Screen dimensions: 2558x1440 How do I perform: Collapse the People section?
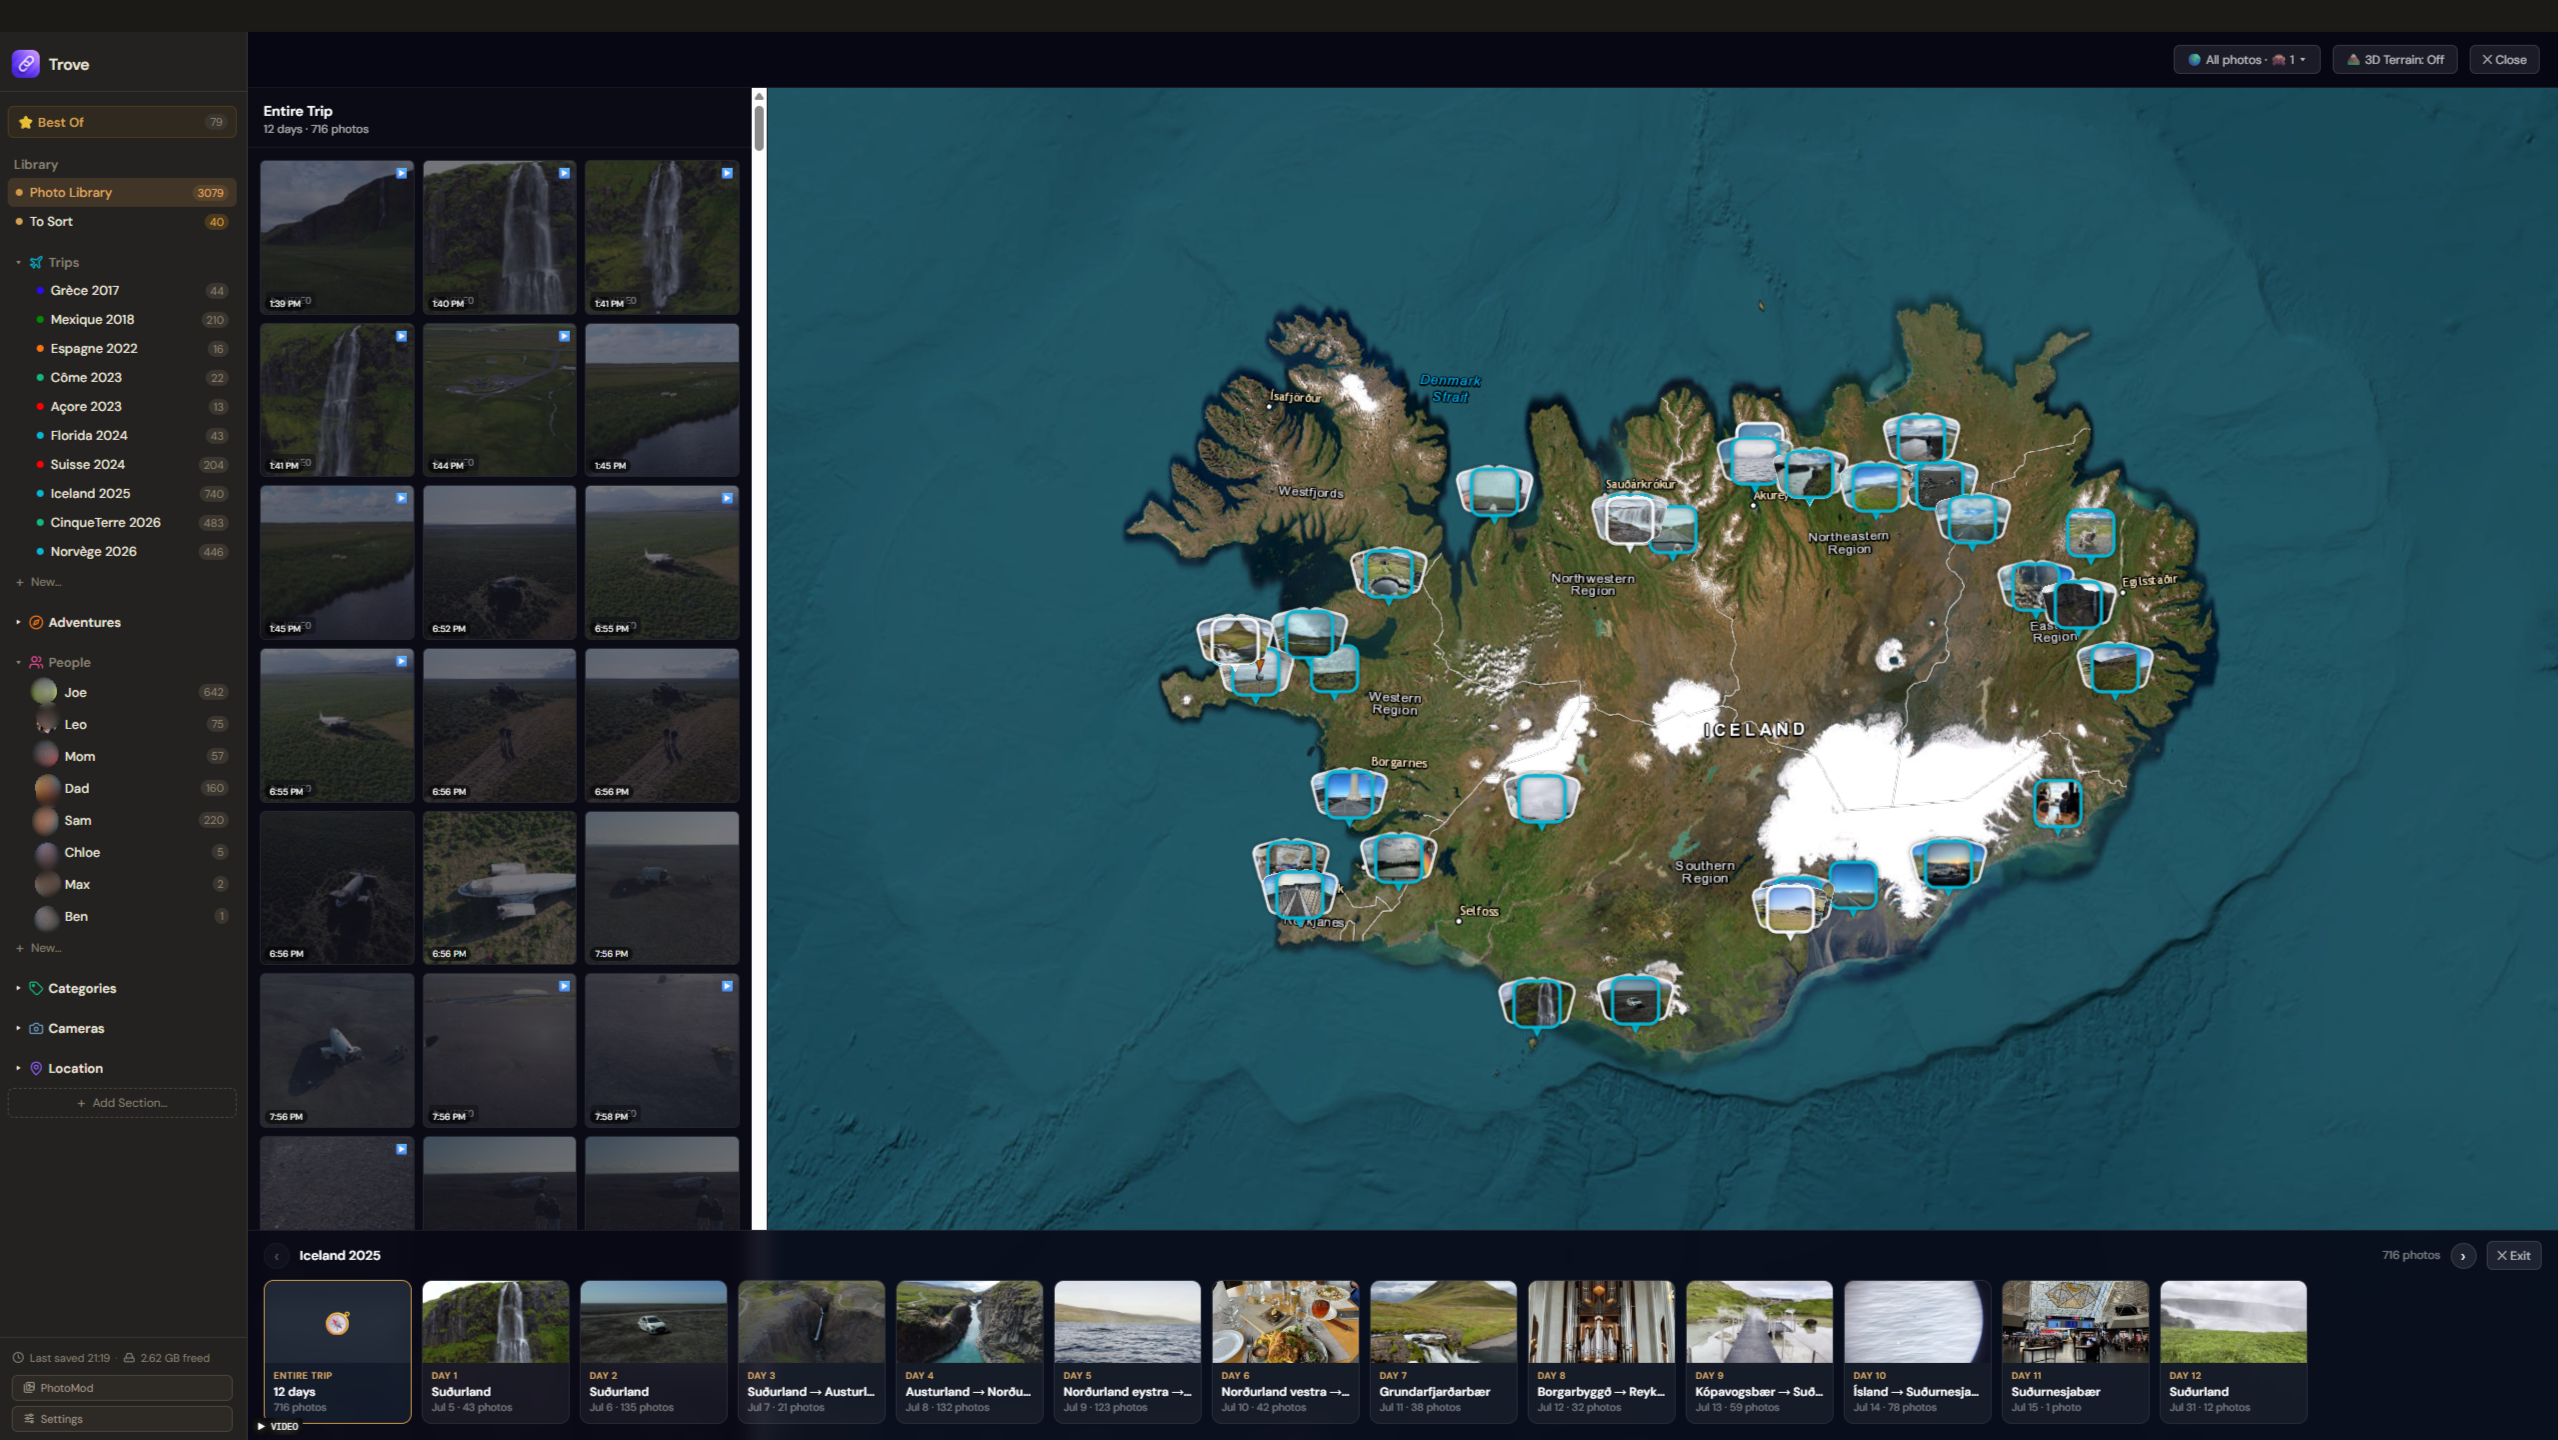click(x=18, y=662)
